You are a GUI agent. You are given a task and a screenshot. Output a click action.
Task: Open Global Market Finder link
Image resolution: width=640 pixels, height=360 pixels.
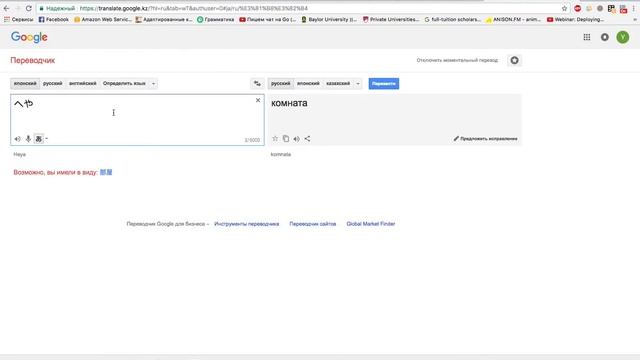[371, 224]
